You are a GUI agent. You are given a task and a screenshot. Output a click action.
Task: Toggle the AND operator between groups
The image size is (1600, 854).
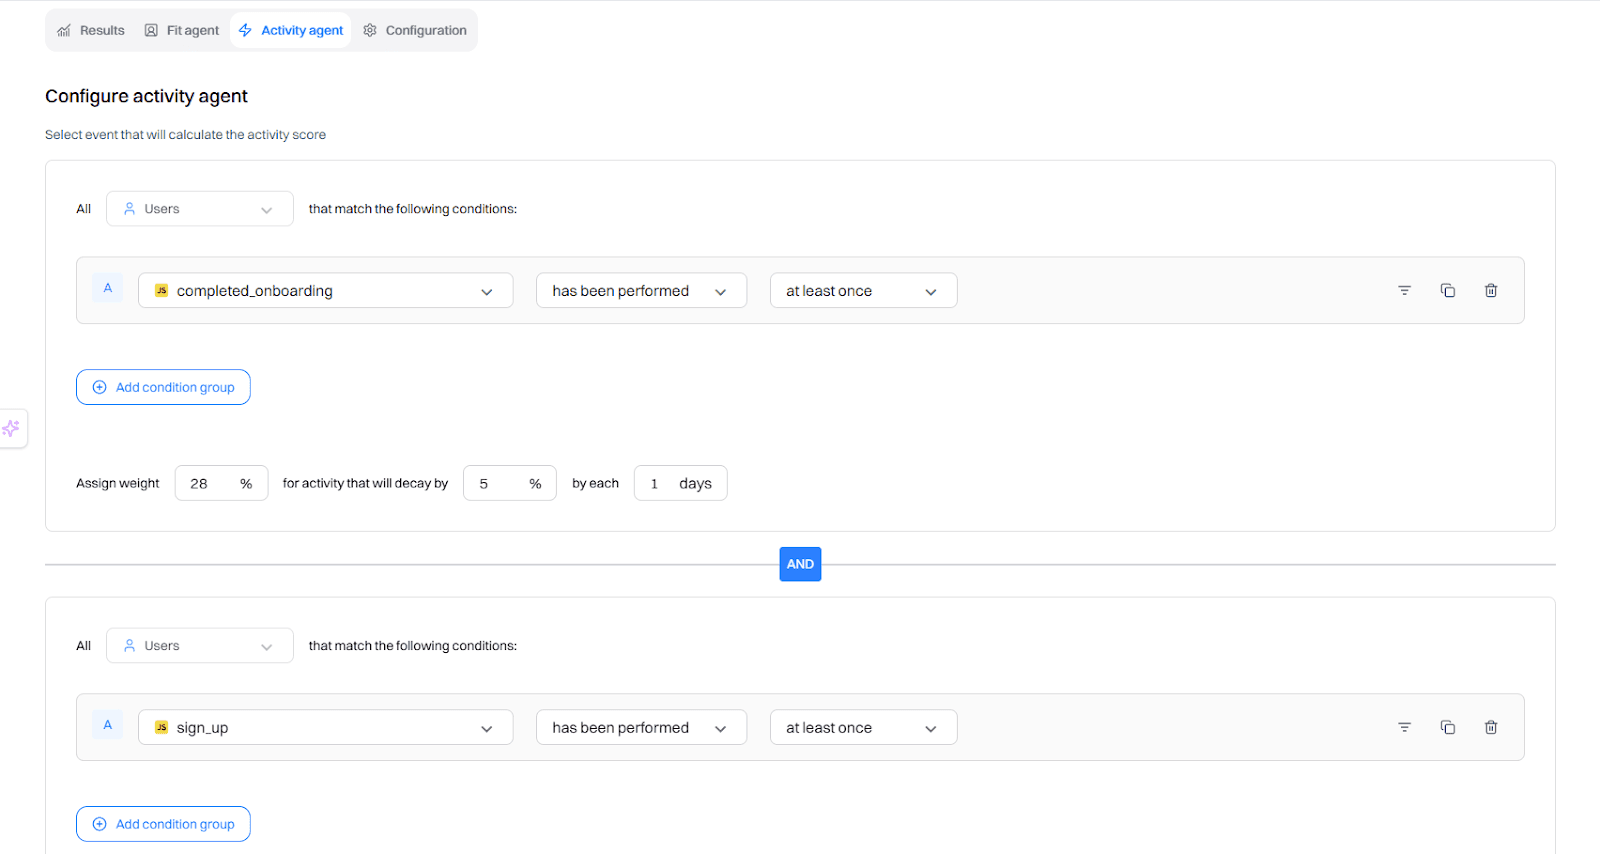click(800, 564)
